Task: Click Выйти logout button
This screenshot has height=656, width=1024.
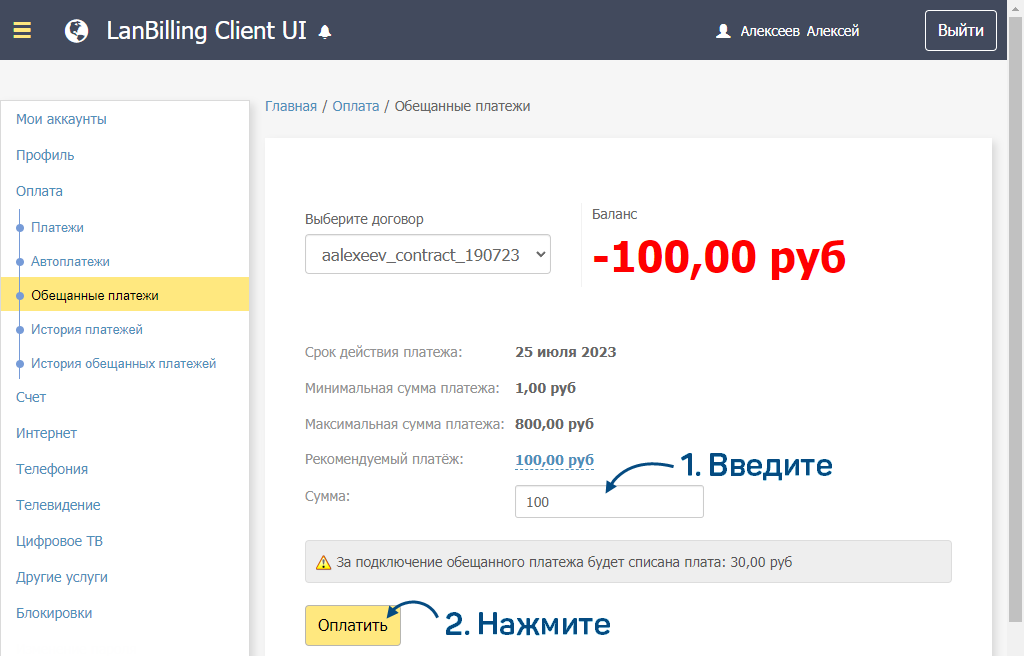Action: (x=960, y=30)
